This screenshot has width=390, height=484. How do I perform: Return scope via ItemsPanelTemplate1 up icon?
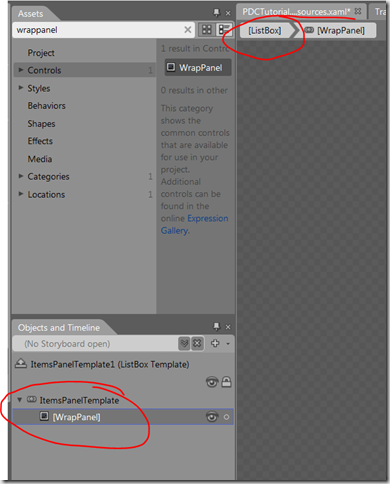21,363
